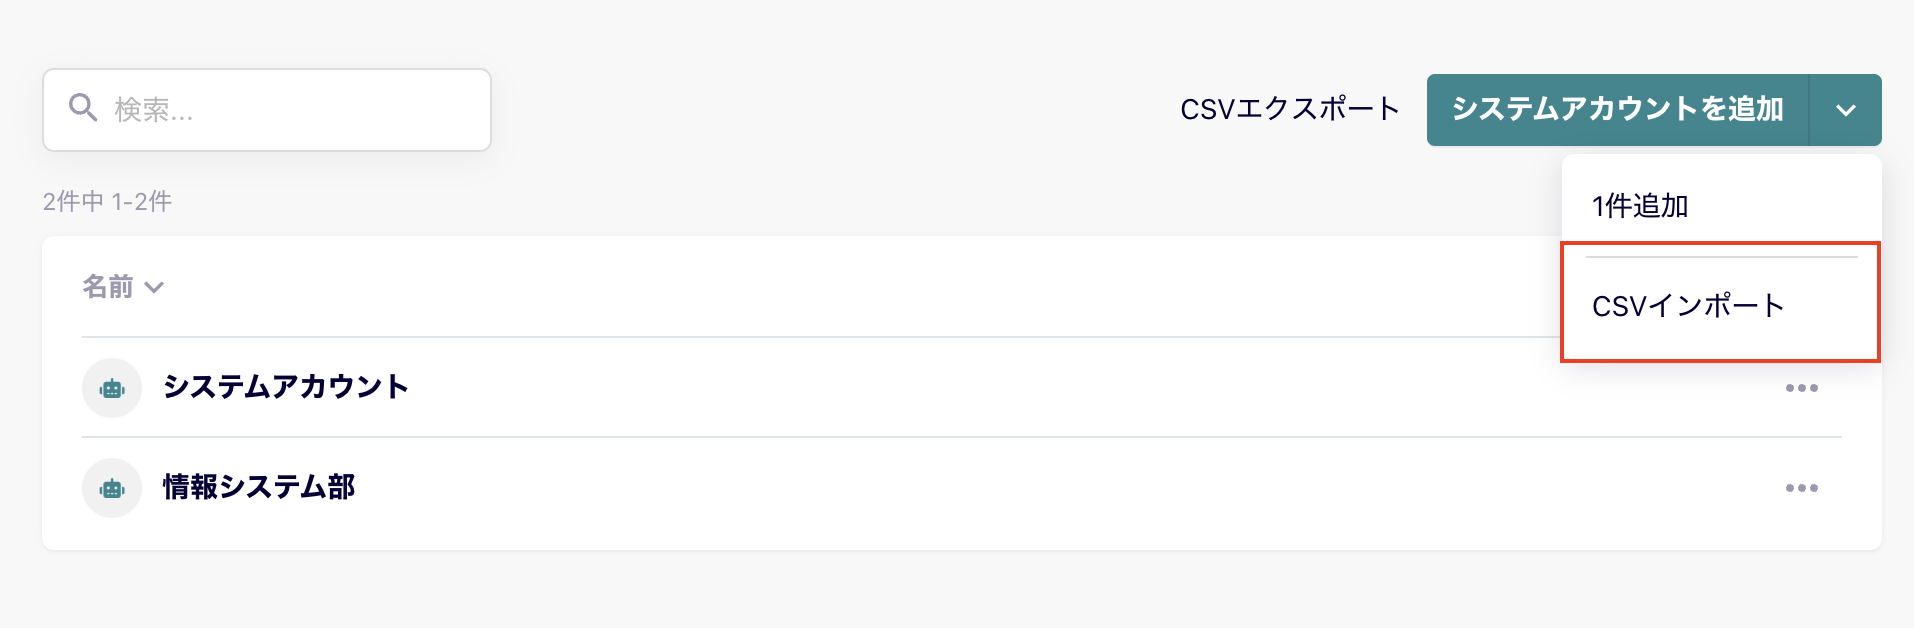Focus the 検索 search input field
This screenshot has width=1914, height=628.
pyautogui.click(x=267, y=110)
